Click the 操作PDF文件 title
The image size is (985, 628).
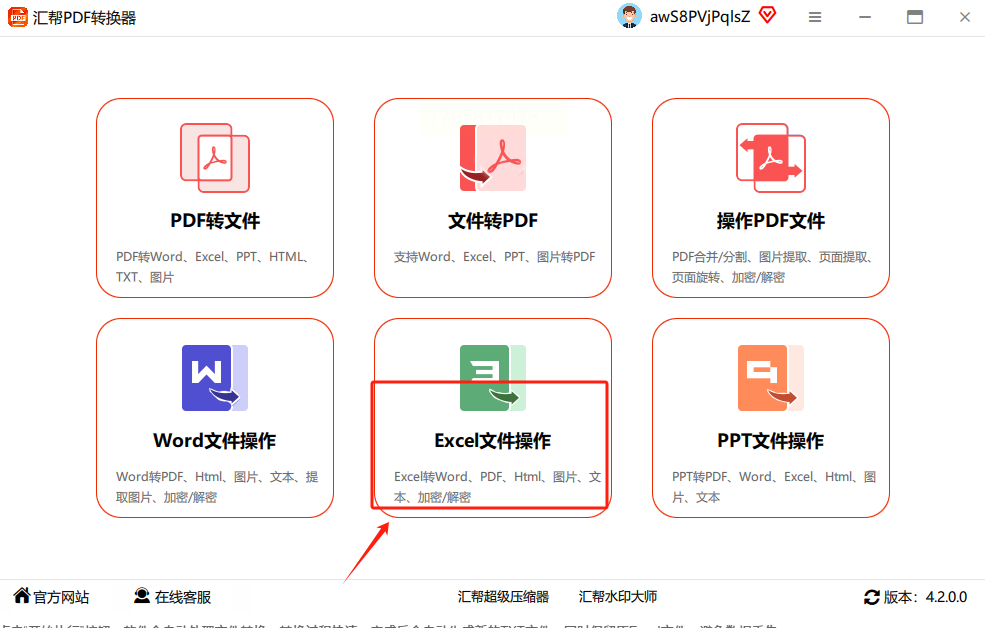tap(771, 220)
